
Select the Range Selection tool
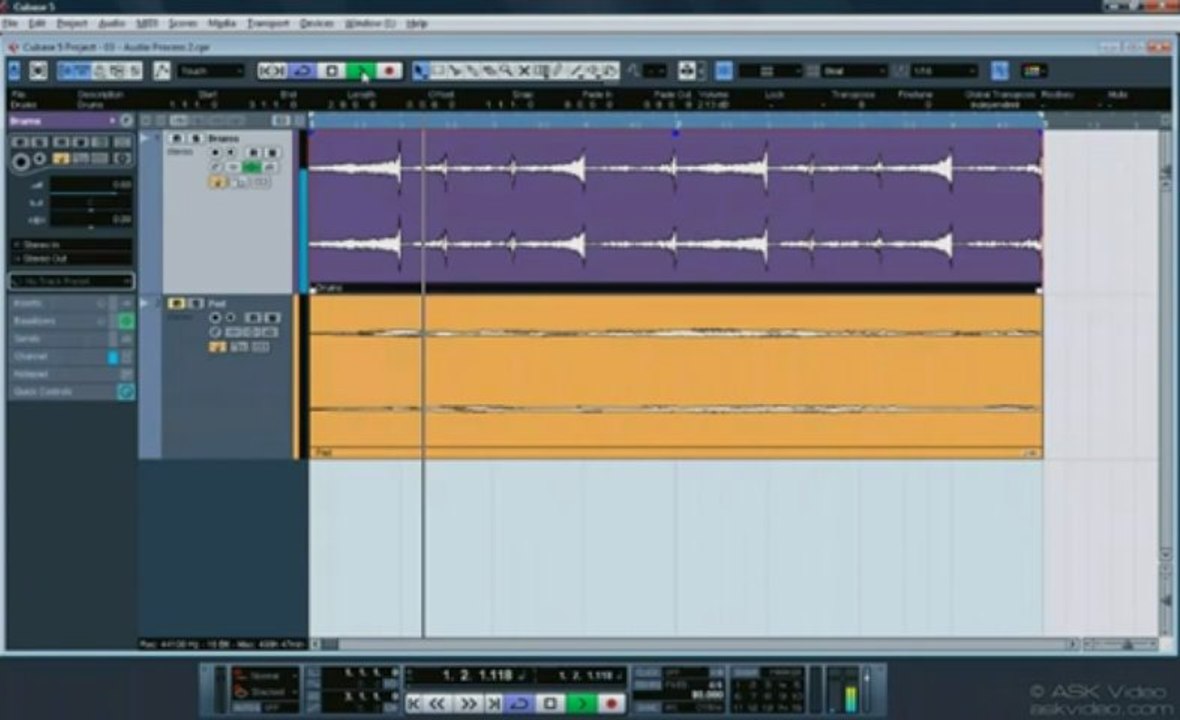437,71
